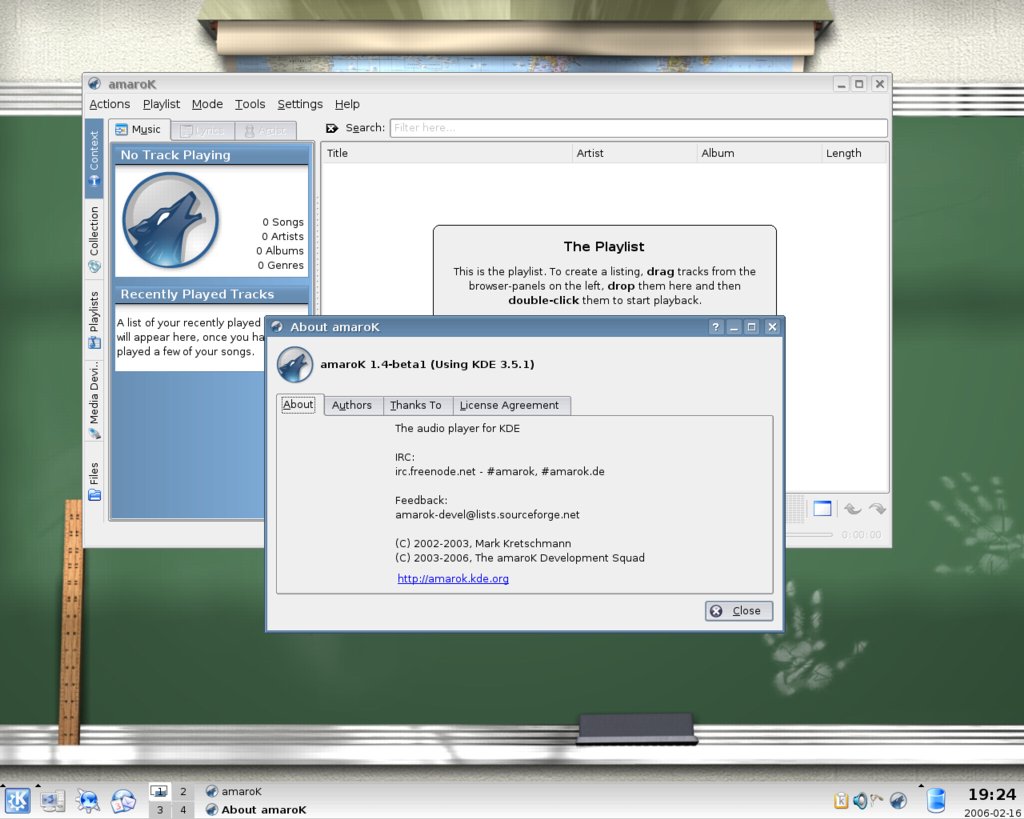Click the player window toggle icon in amaroK toolbar
The image size is (1024, 819).
click(822, 509)
